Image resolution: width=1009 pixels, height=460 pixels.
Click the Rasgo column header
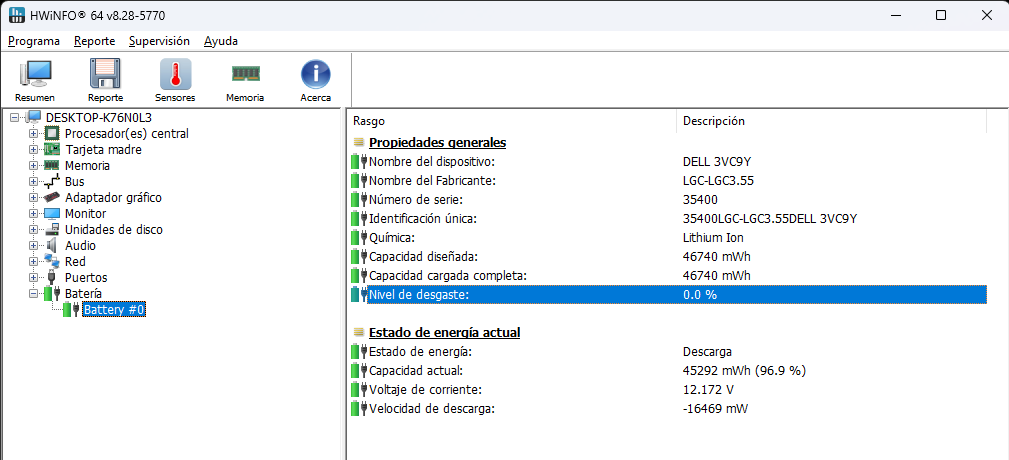[510, 121]
